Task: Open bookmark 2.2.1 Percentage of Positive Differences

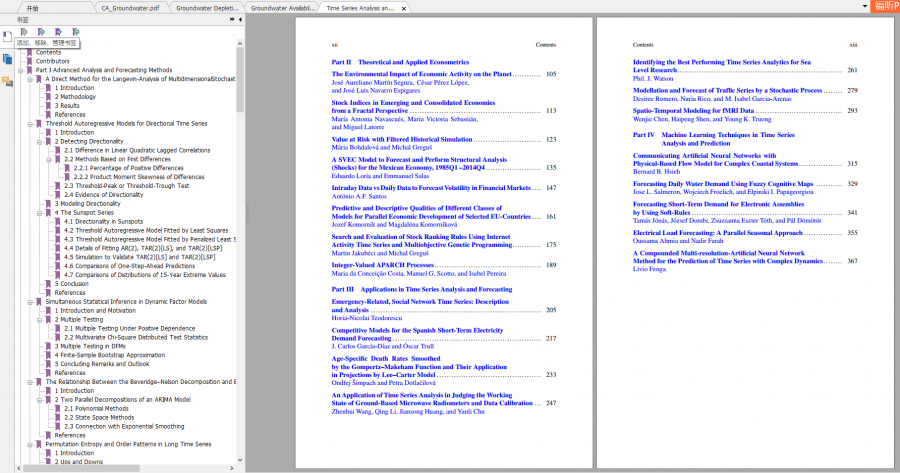Action: 129,168
